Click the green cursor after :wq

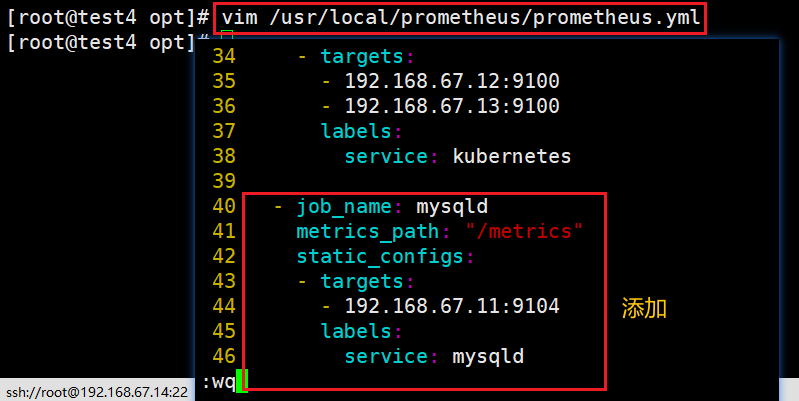click(x=243, y=381)
